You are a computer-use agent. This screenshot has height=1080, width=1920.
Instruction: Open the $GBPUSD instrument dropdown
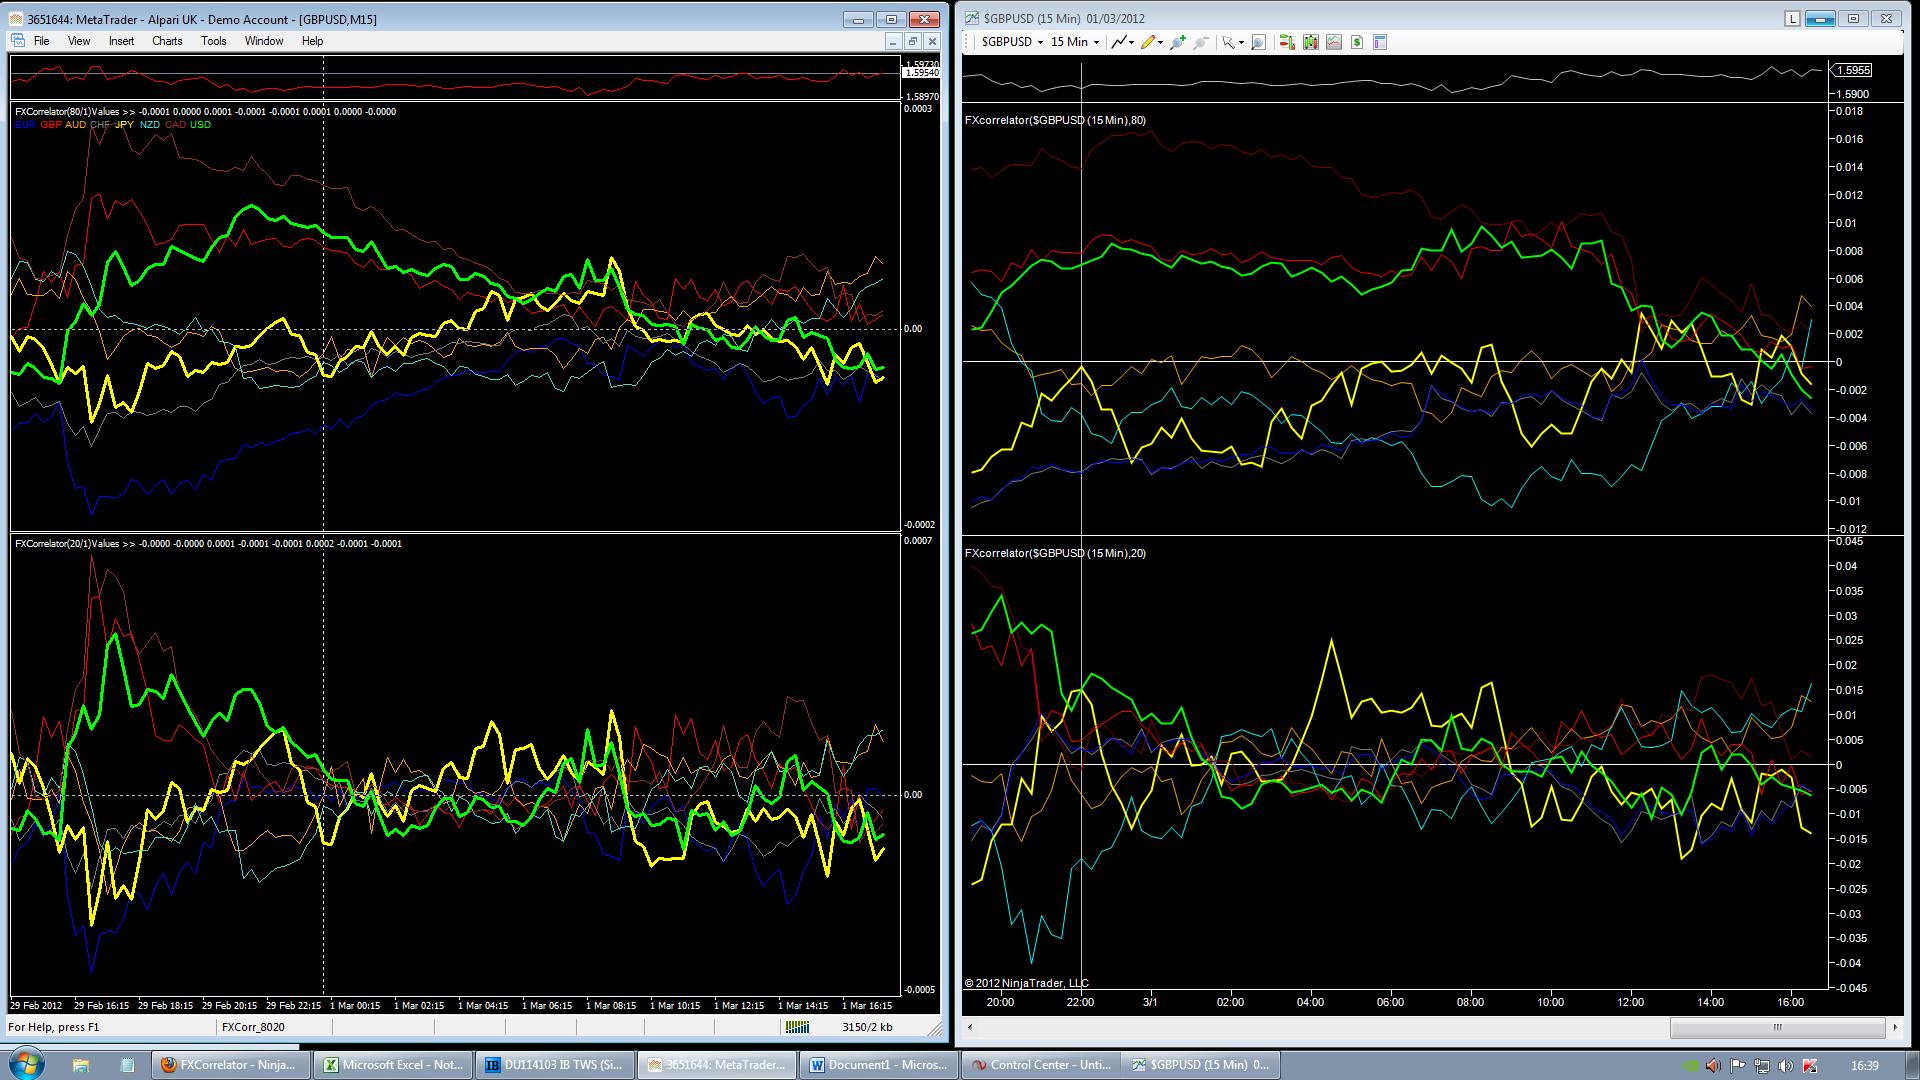(x=1012, y=42)
